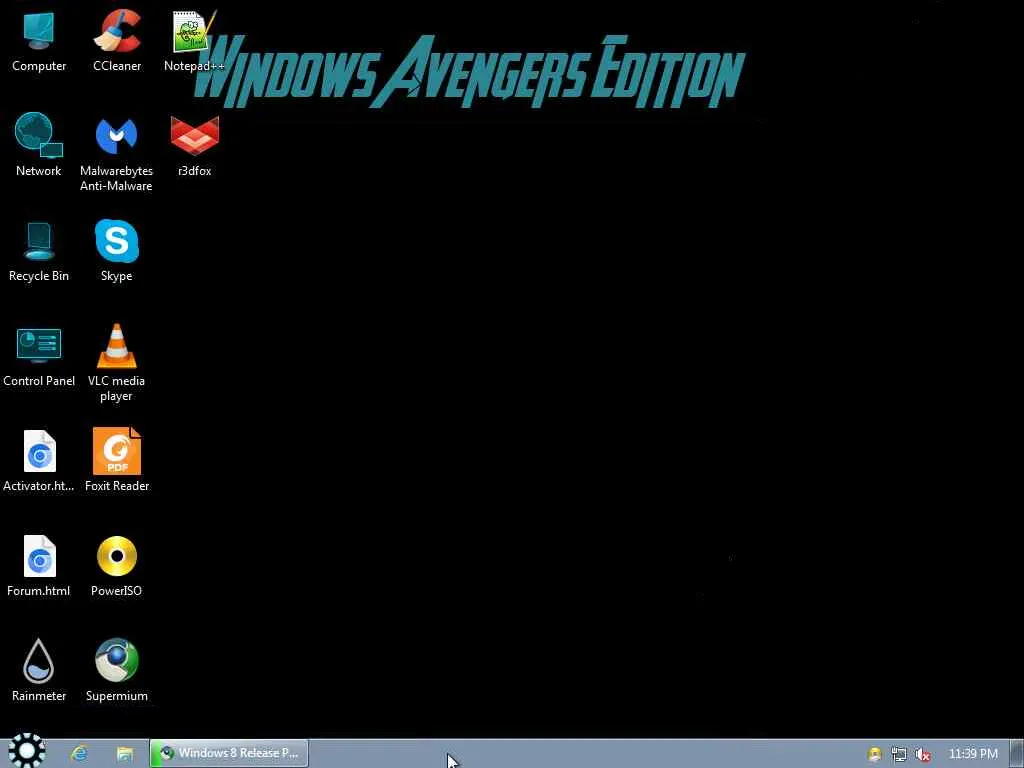Open Windows Explorer from the taskbar
1024x768 pixels.
coord(125,754)
